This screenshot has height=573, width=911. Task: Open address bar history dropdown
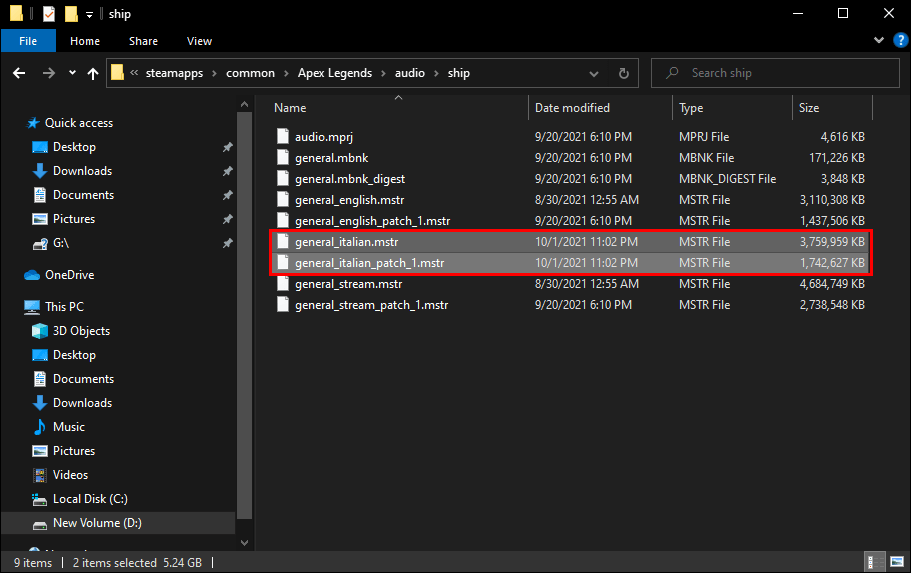(x=597, y=73)
